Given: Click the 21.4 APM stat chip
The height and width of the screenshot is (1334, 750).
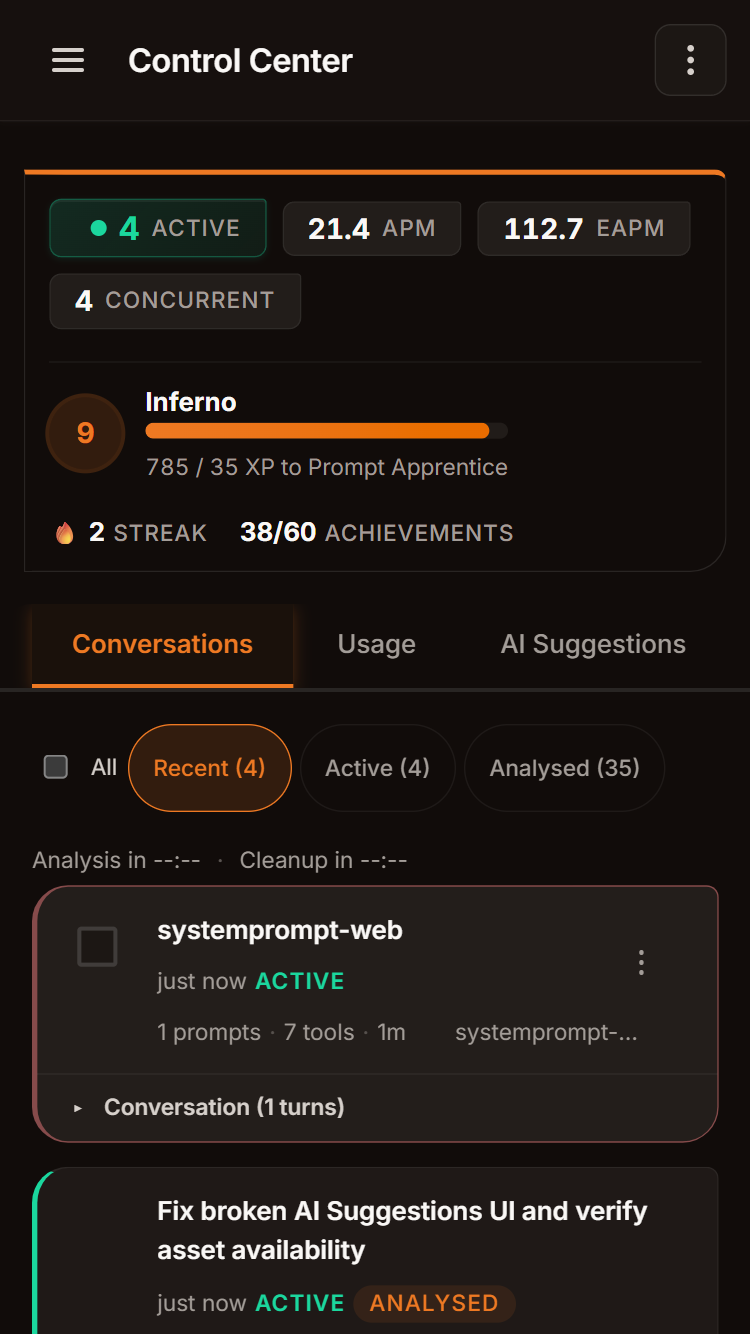Looking at the screenshot, I should (x=371, y=229).
